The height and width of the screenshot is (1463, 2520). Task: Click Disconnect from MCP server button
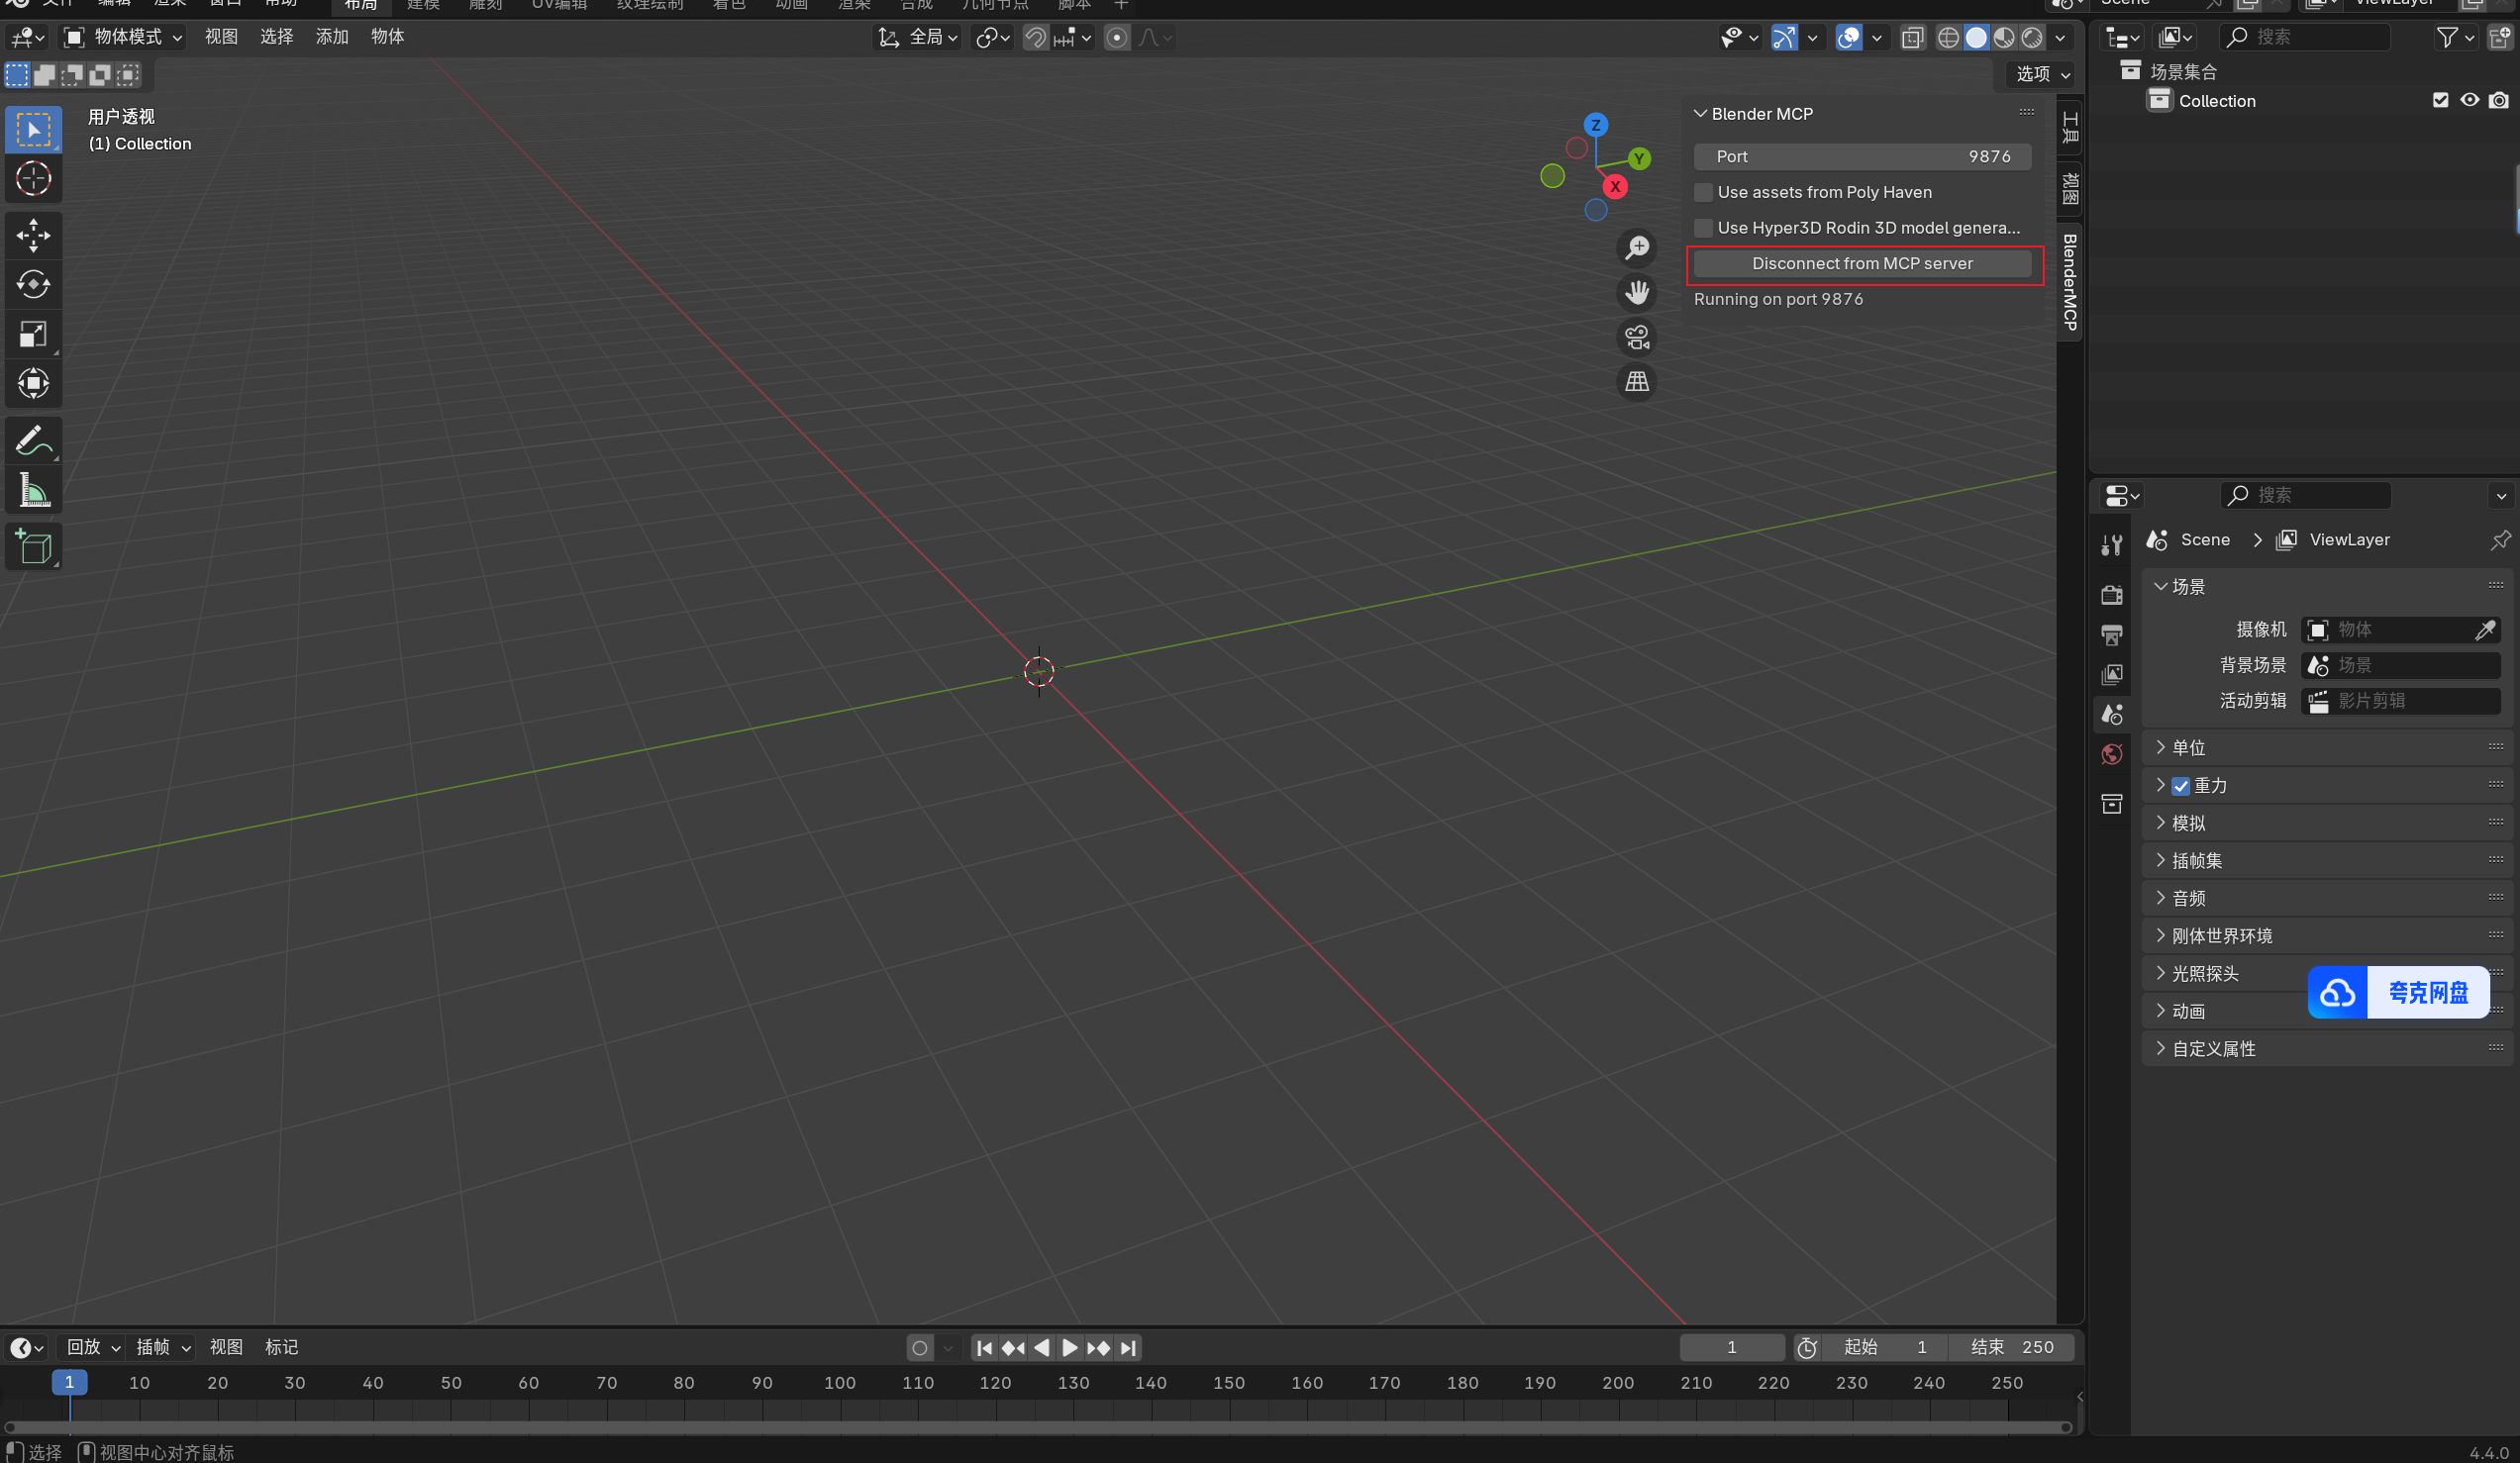(x=1862, y=264)
